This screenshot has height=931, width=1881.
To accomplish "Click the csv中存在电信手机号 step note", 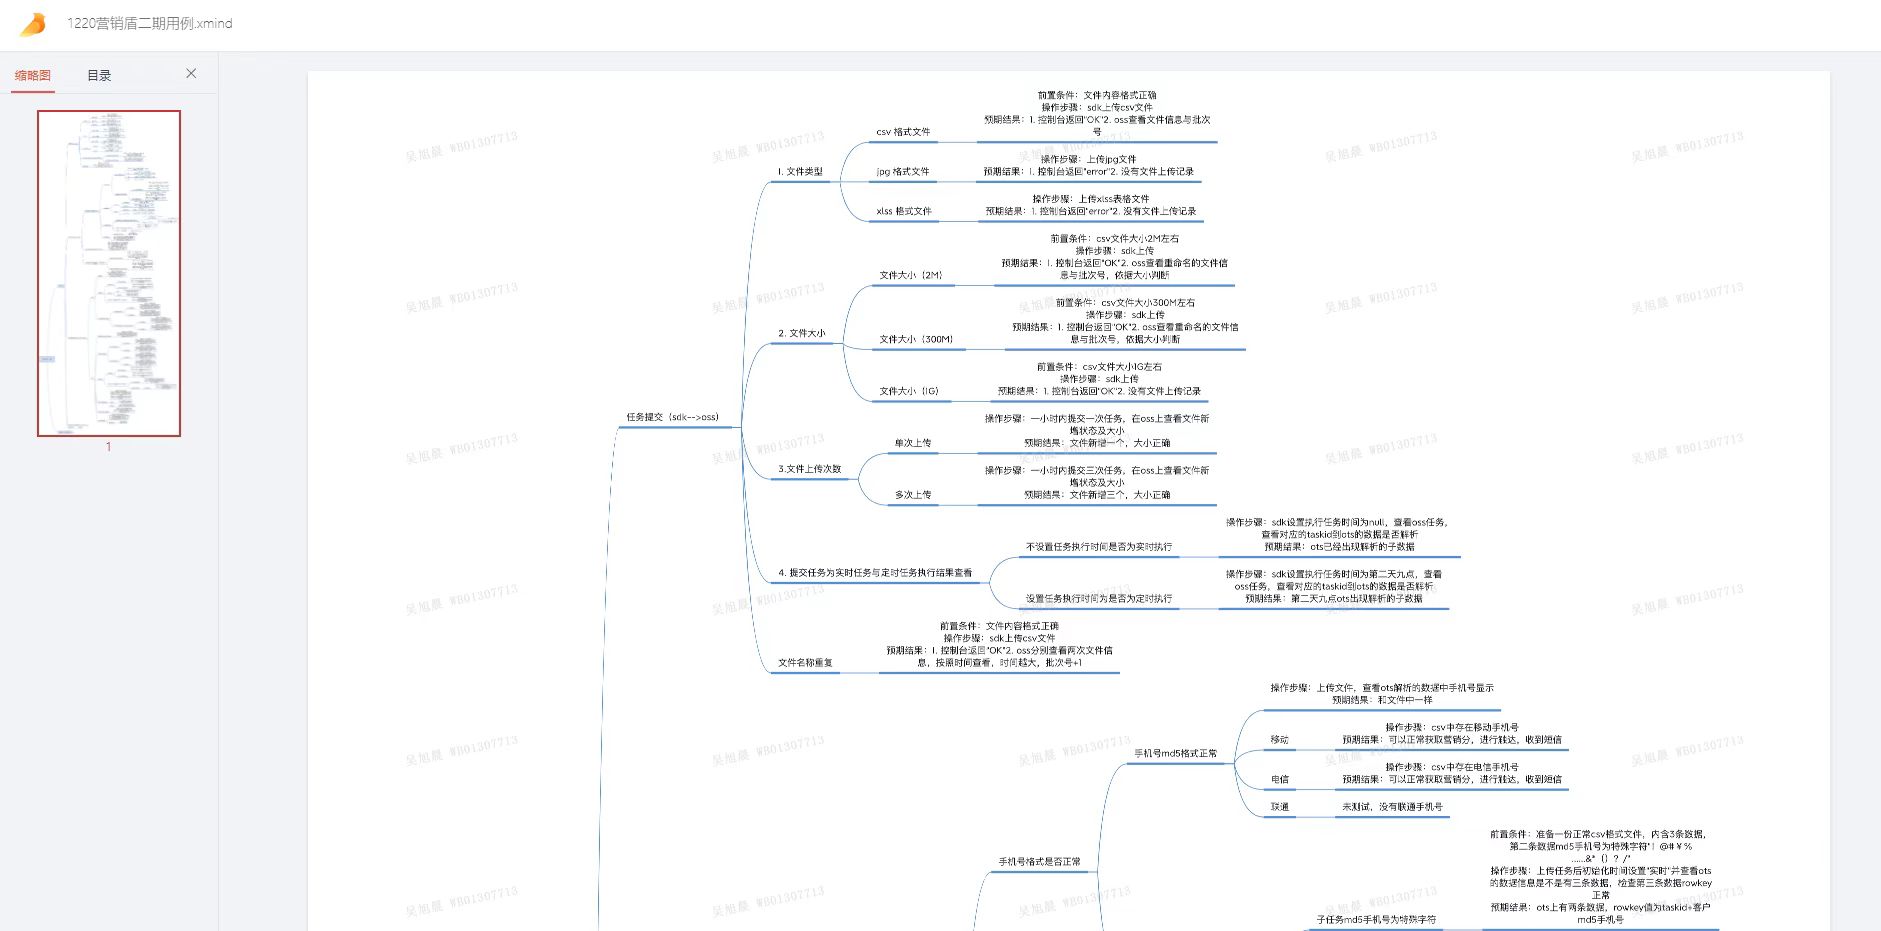I will click(1452, 767).
